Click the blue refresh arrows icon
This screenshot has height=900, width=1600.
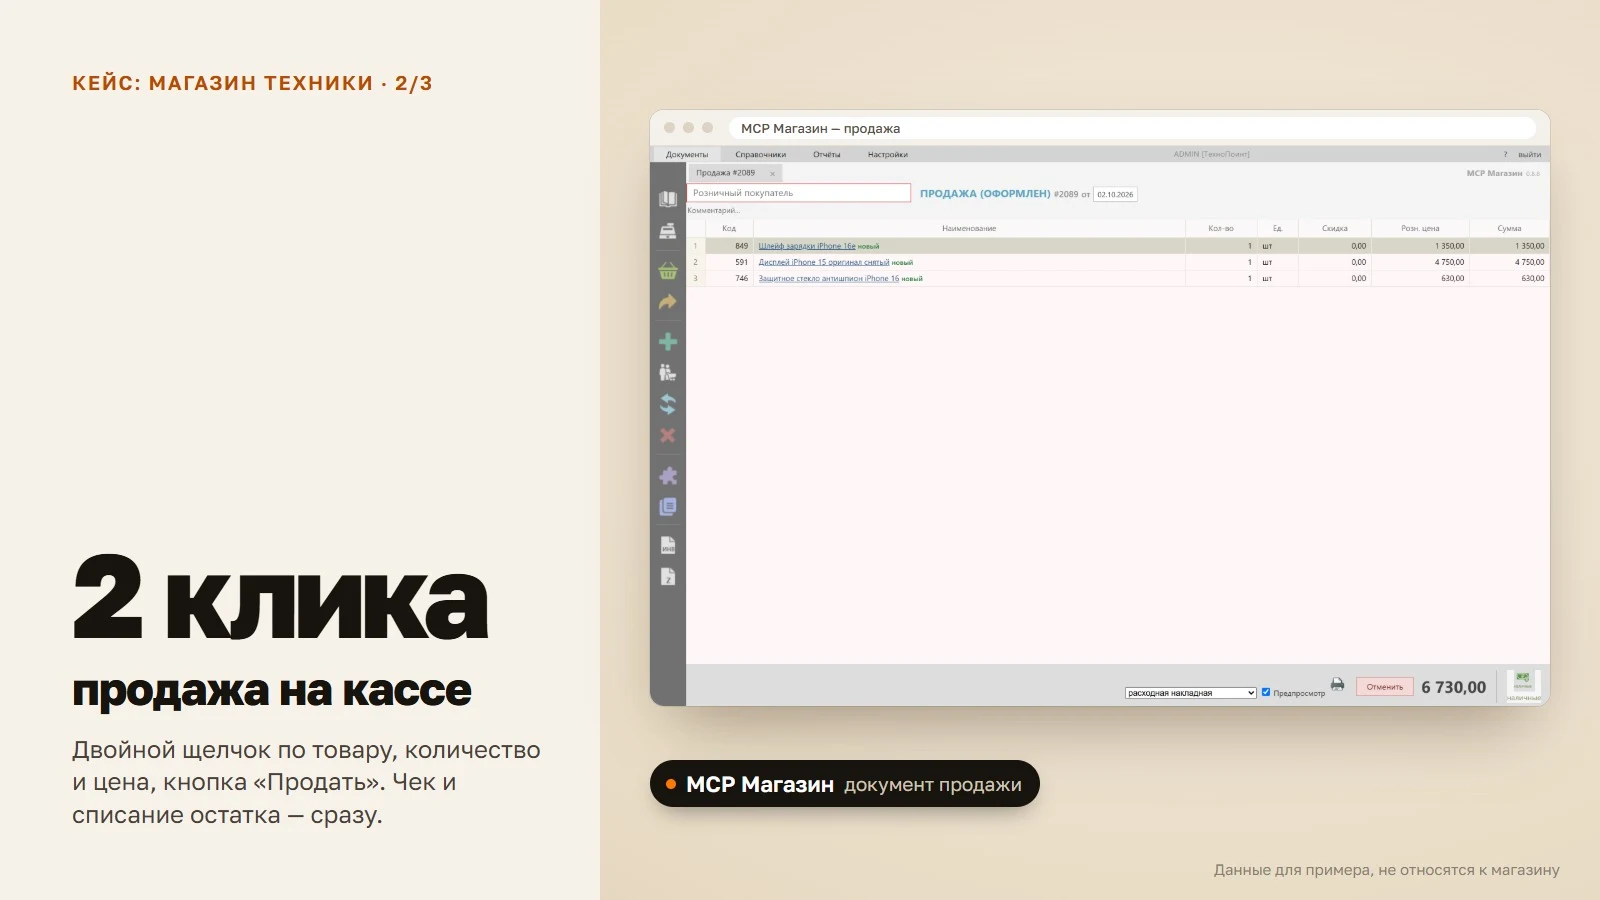668,404
